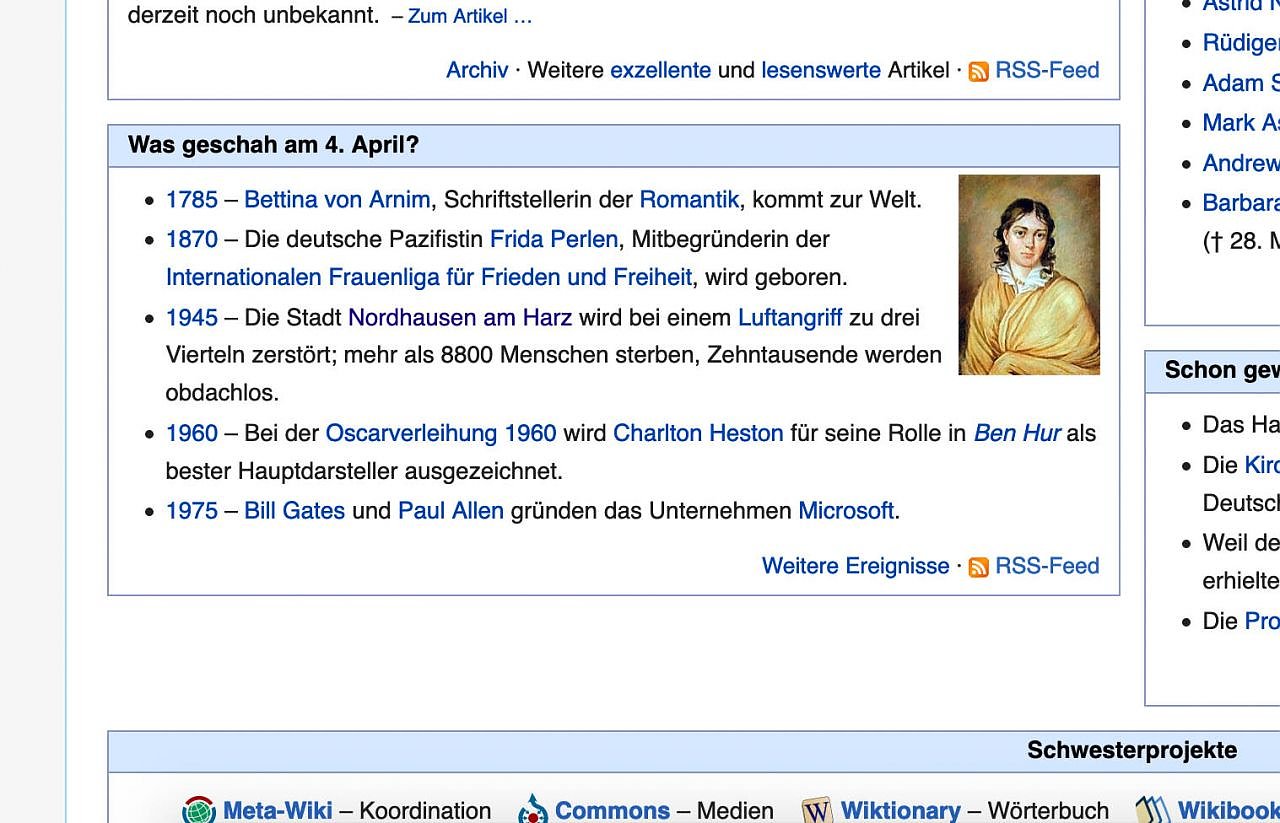Open the Frida Perlen article link
The image size is (1280, 823).
coord(553,239)
